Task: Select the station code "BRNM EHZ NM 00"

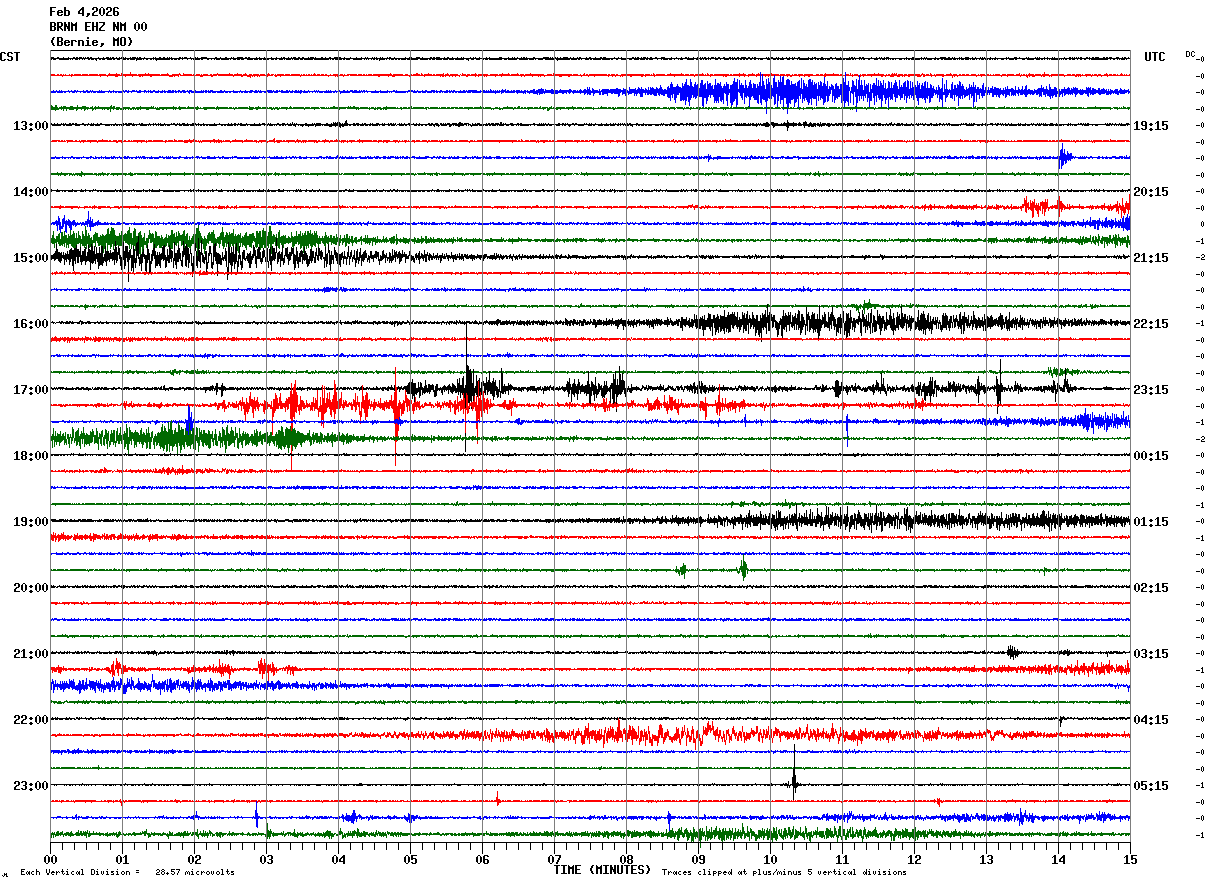Action: [x=98, y=27]
